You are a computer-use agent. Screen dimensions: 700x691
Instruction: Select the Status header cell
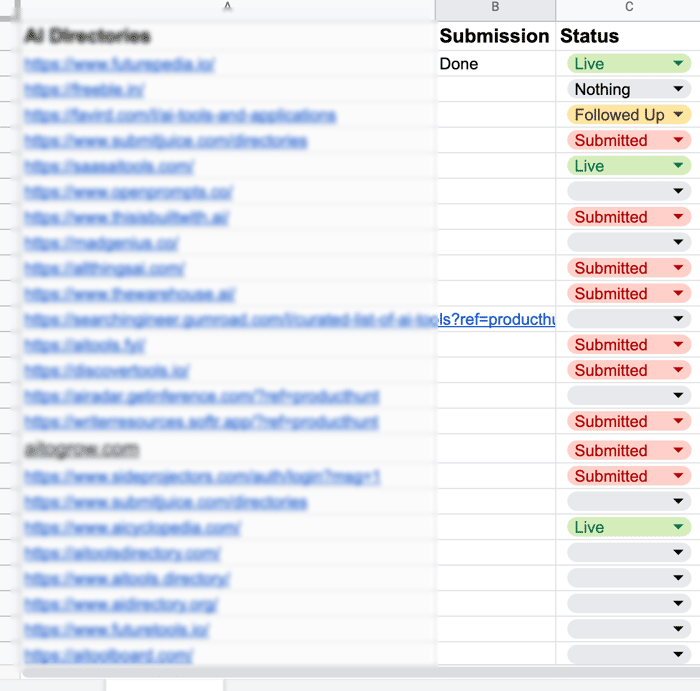(x=628, y=36)
